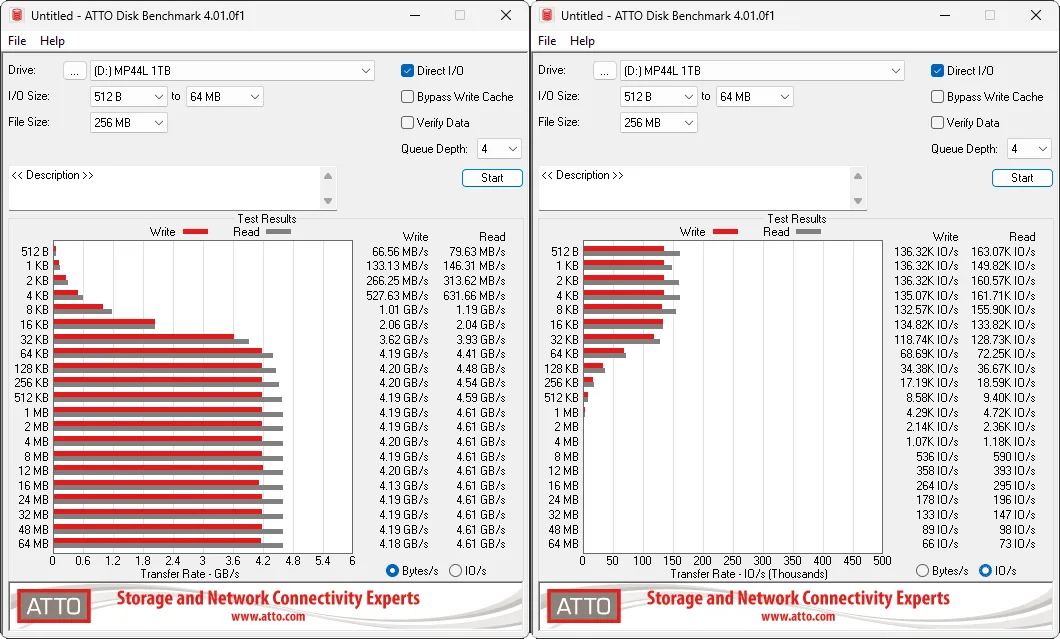The image size is (1060, 639).
Task: Open File Size 256 MB dropdown, left window
Action: coord(128,122)
